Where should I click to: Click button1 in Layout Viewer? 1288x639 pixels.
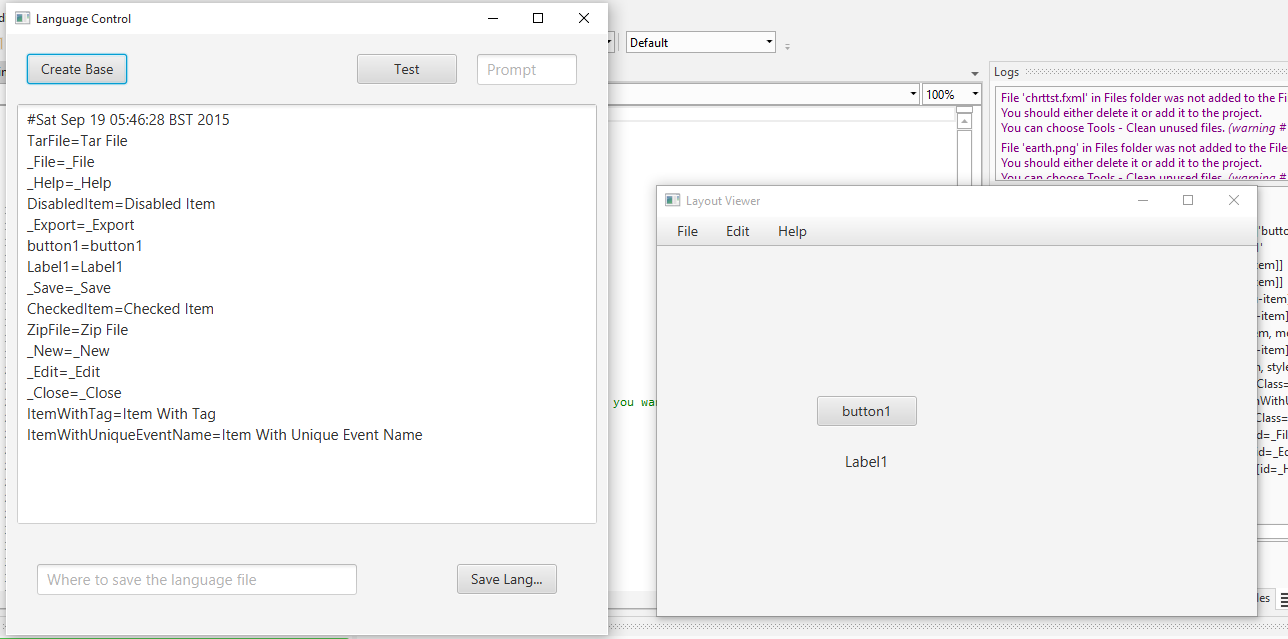(867, 411)
